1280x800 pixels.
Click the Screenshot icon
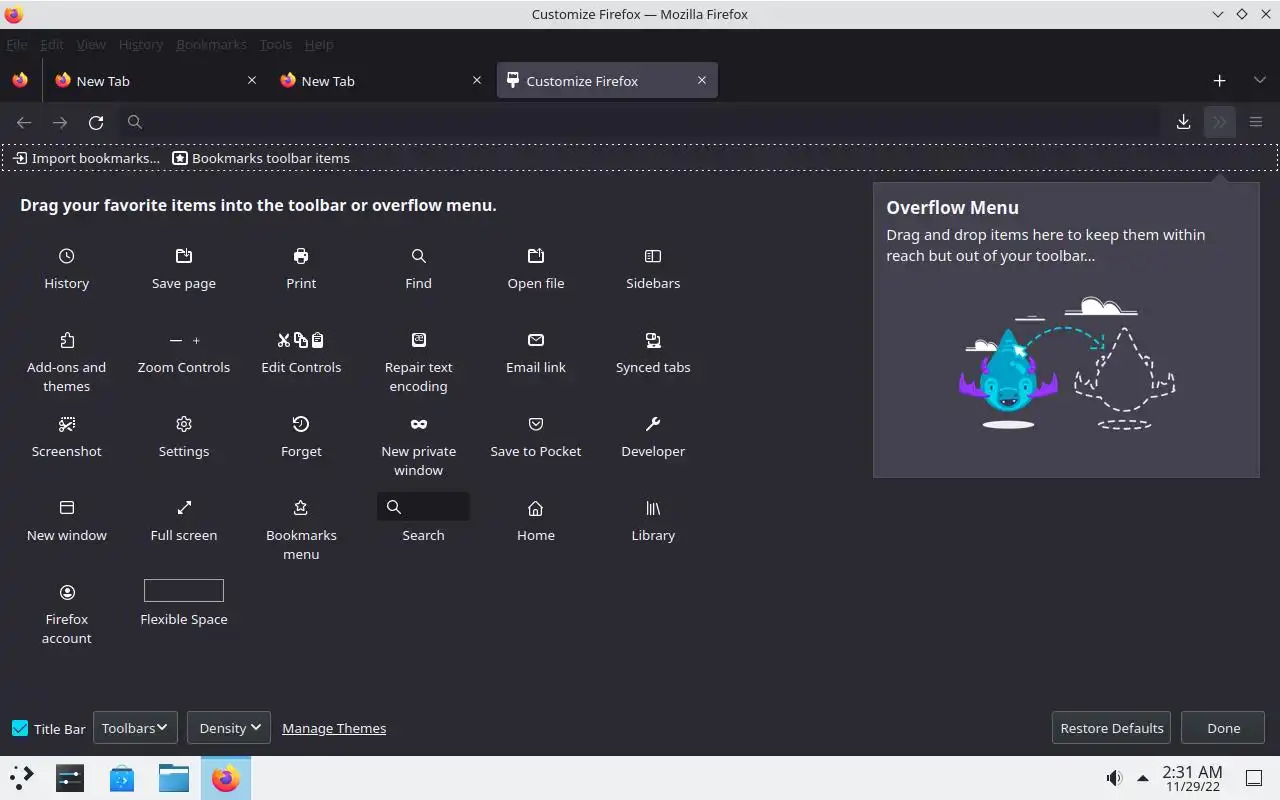point(66,424)
